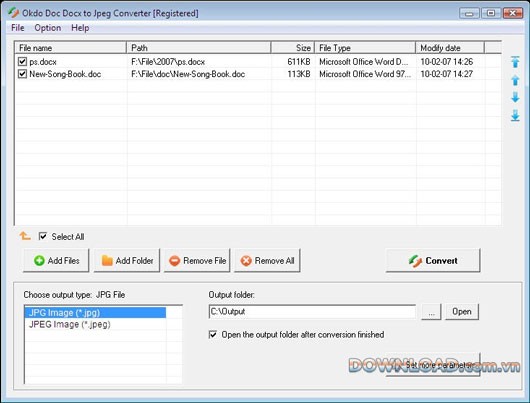This screenshot has height=403, width=530.
Task: Click the orange up-level arrow near Select All
Action: tap(25, 236)
